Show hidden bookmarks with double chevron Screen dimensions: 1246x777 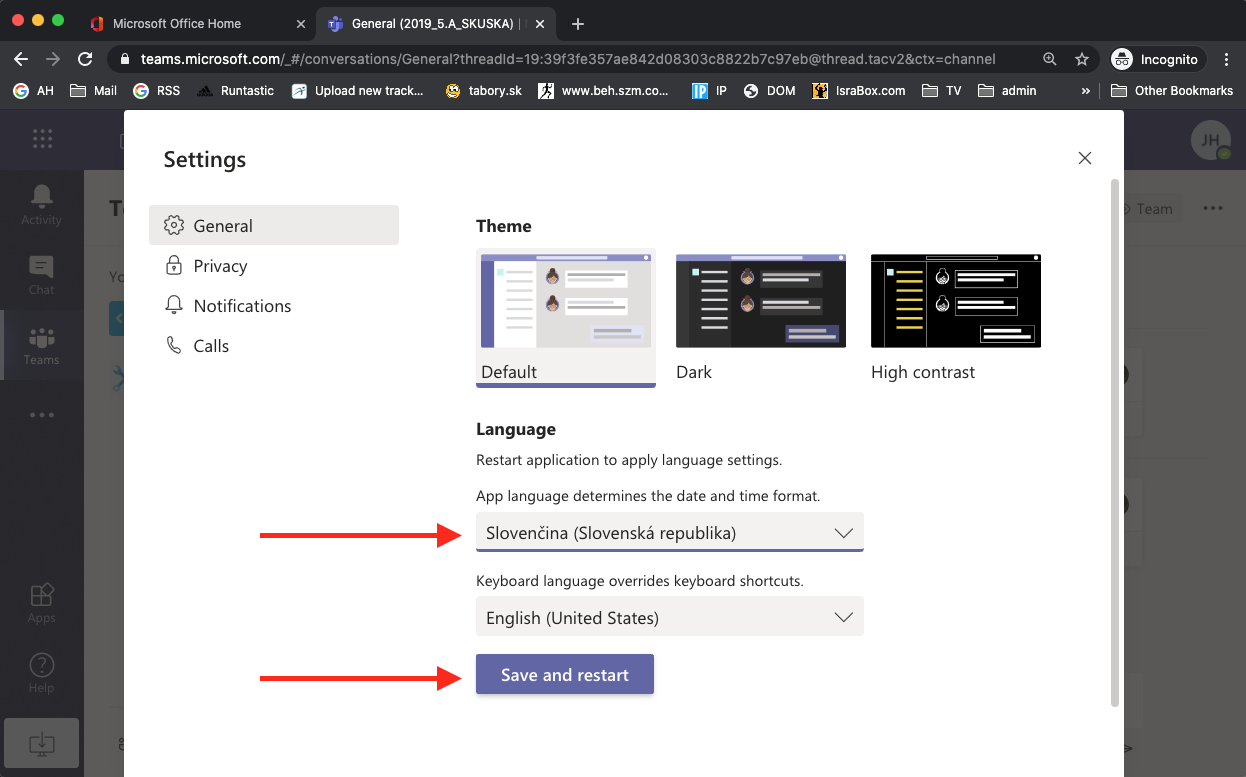(1086, 91)
